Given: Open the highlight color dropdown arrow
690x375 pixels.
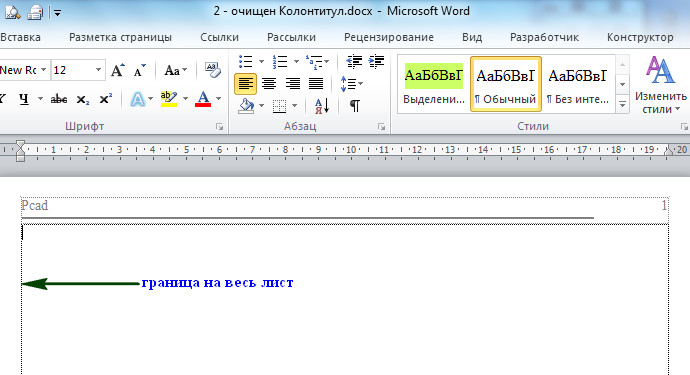Looking at the screenshot, I should click(185, 99).
